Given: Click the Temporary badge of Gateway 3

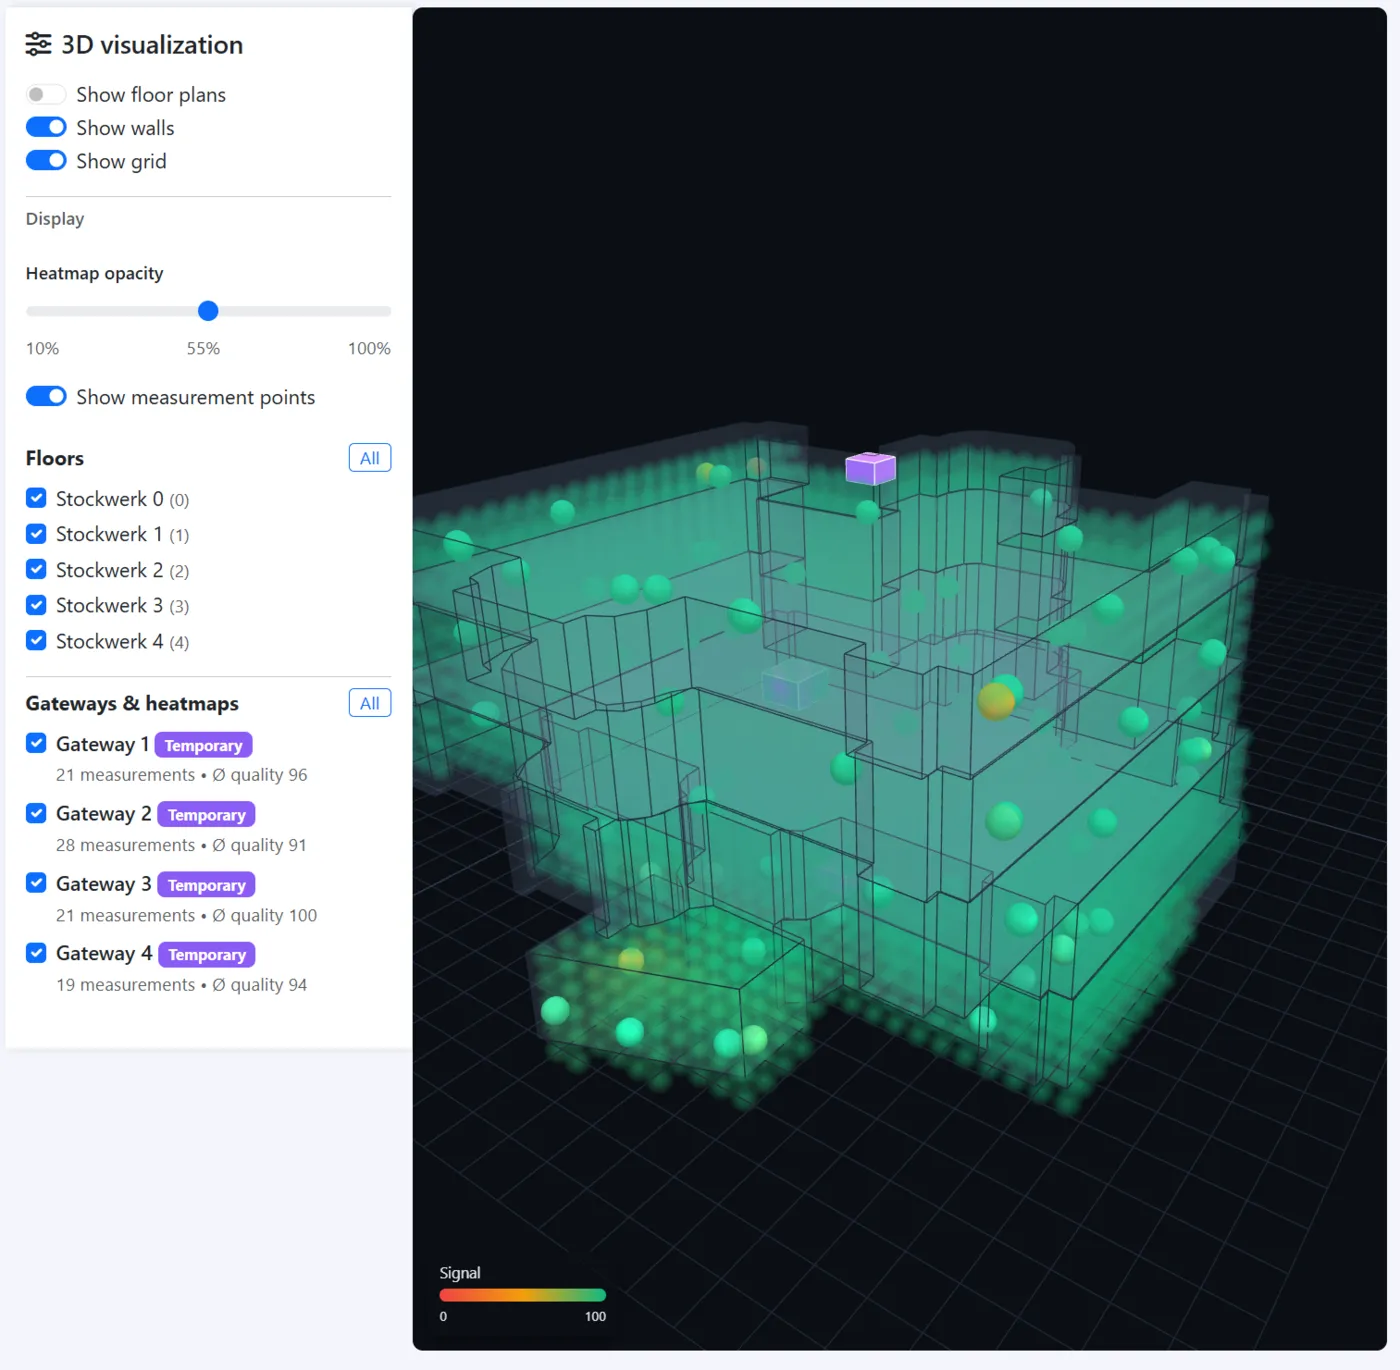Looking at the screenshot, I should 206,885.
